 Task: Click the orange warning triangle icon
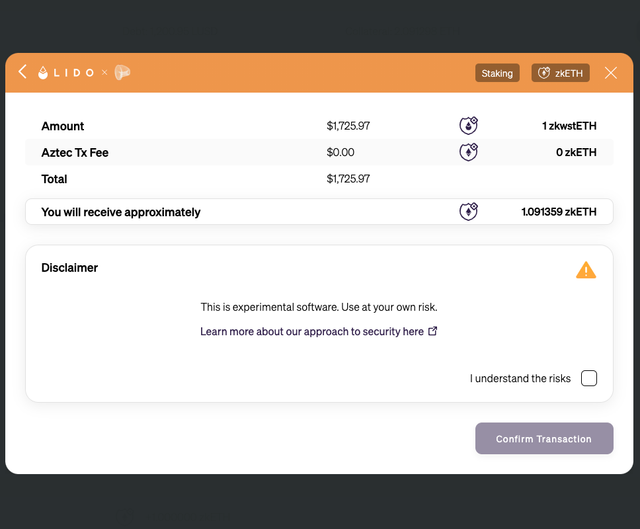pos(586,270)
